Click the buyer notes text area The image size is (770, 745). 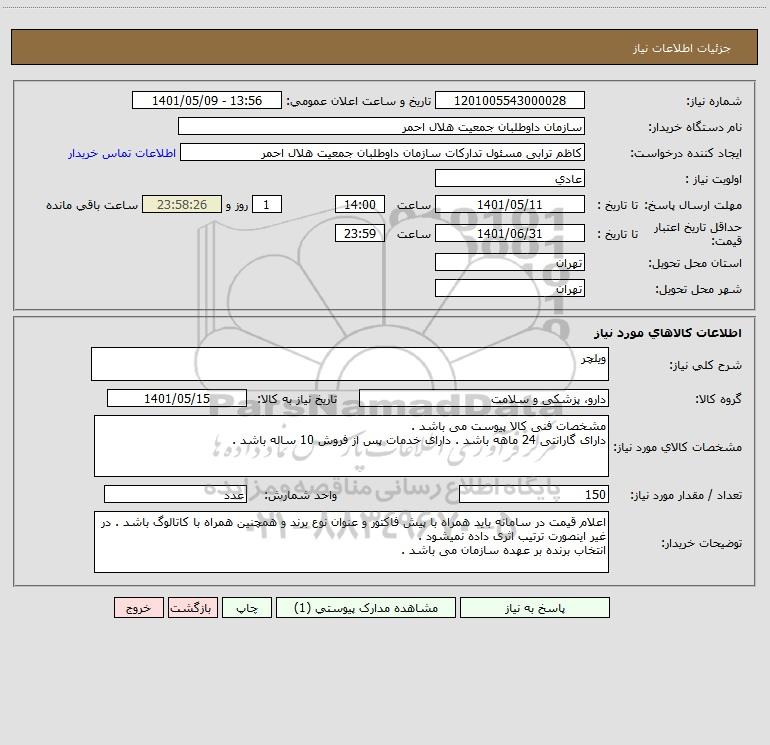point(351,542)
